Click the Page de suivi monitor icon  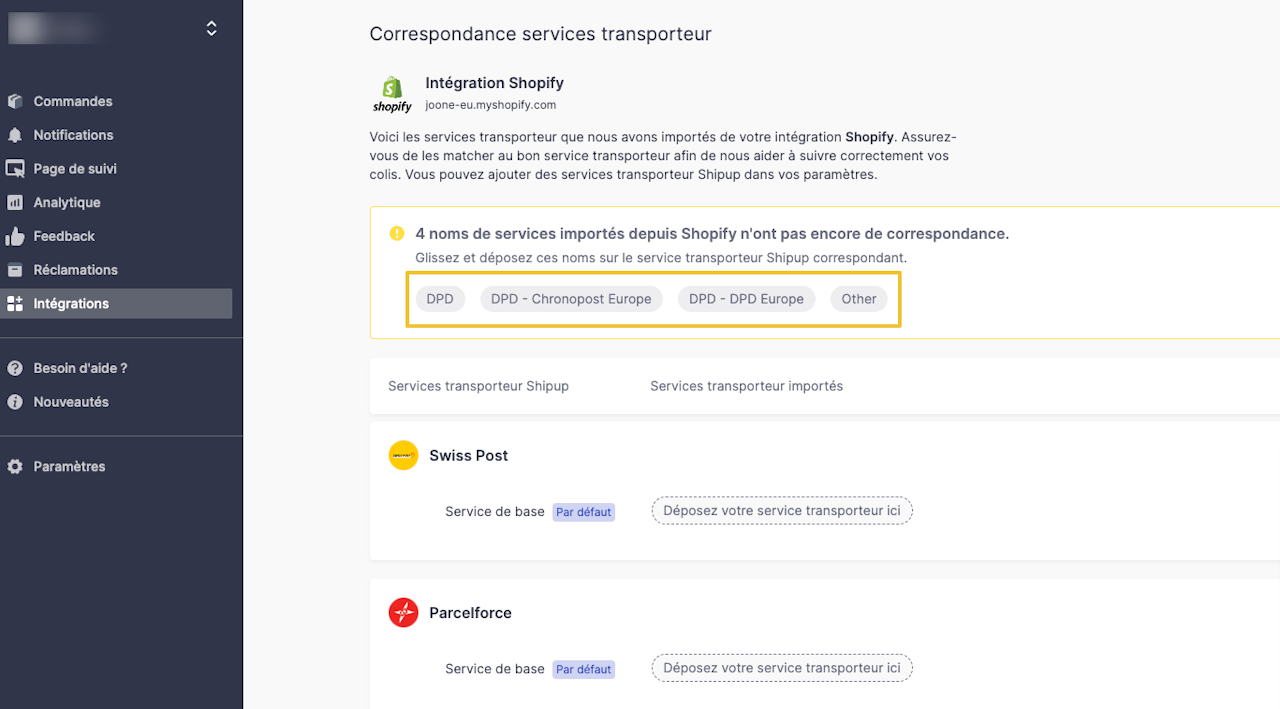(15, 169)
